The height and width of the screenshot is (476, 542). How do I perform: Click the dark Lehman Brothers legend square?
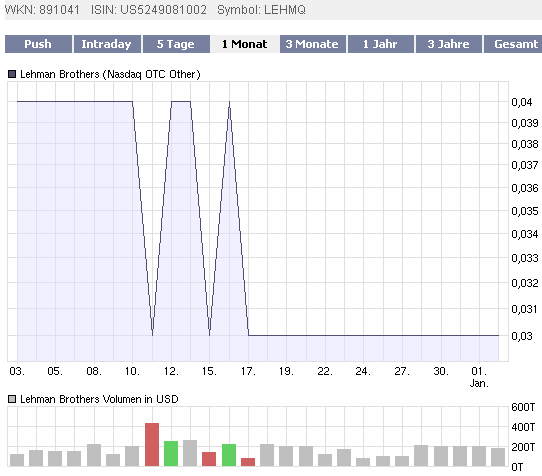[x=12, y=74]
